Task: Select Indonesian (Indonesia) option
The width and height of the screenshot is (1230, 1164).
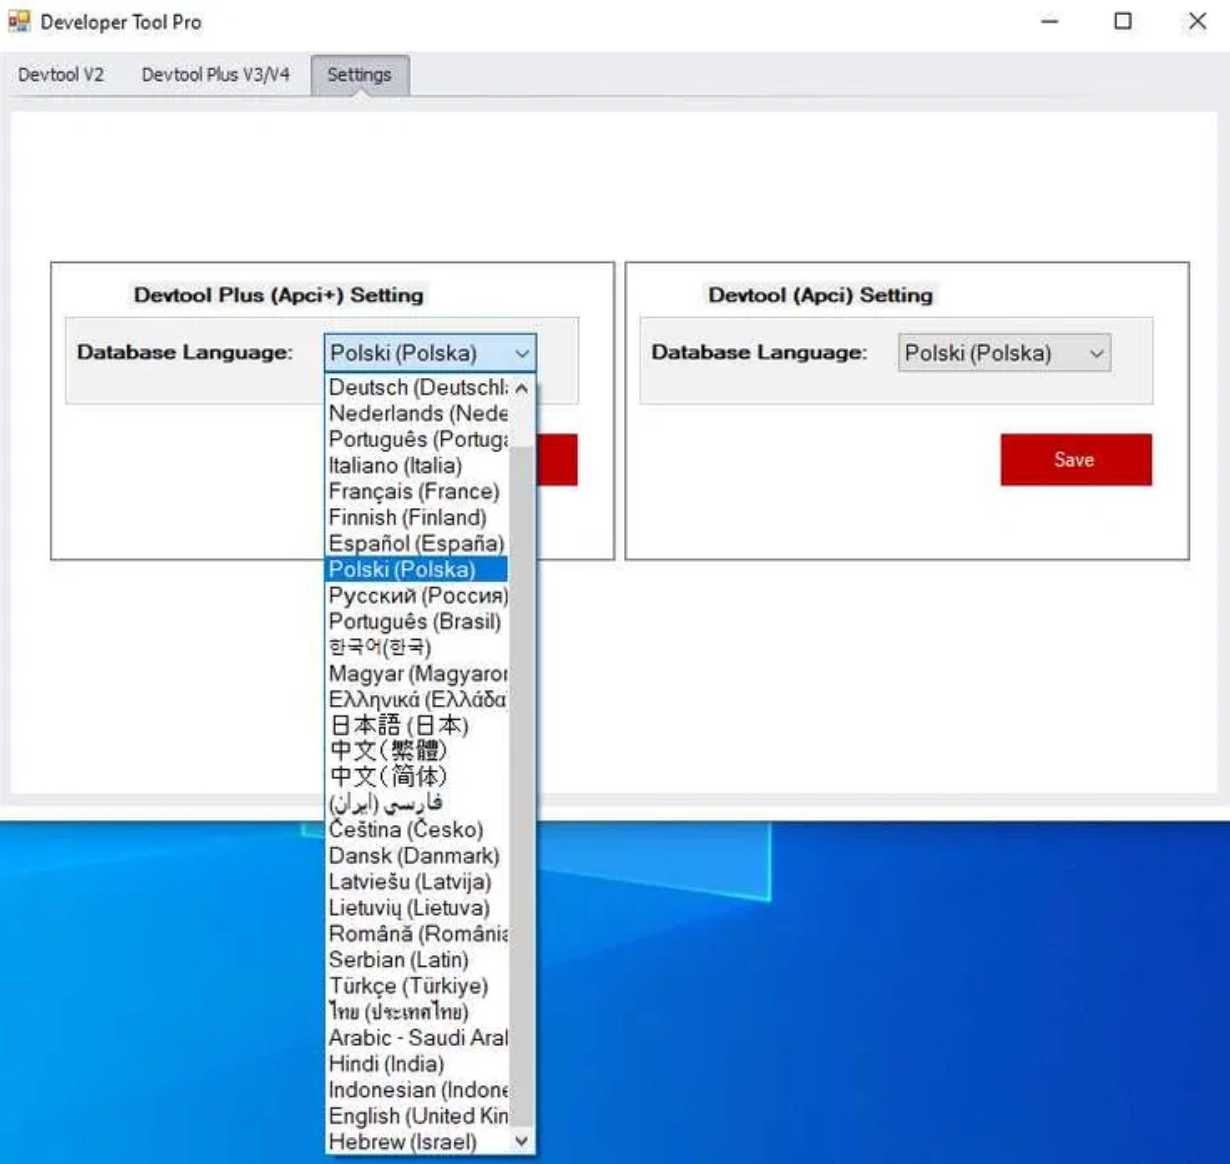Action: coord(418,1089)
